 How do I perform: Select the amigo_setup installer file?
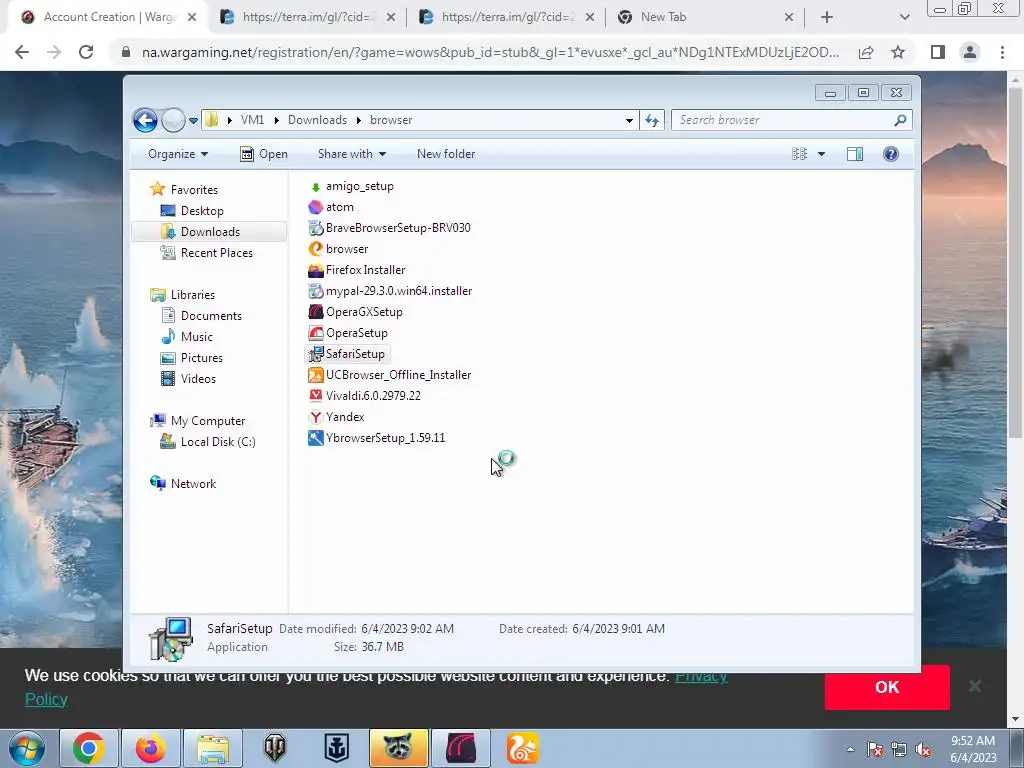pos(351,186)
